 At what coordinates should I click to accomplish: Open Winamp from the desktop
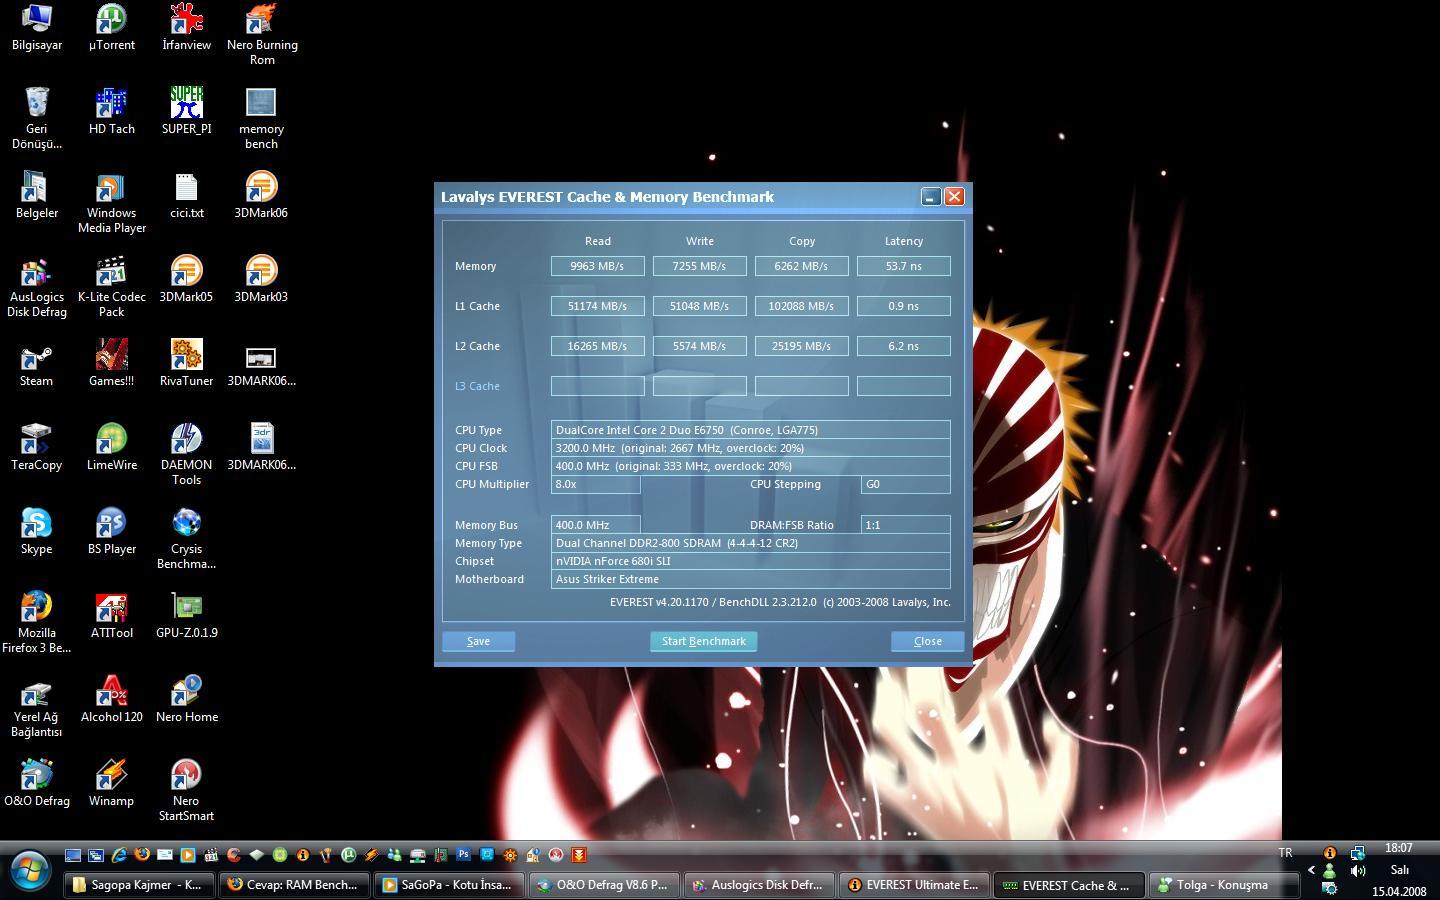point(111,783)
